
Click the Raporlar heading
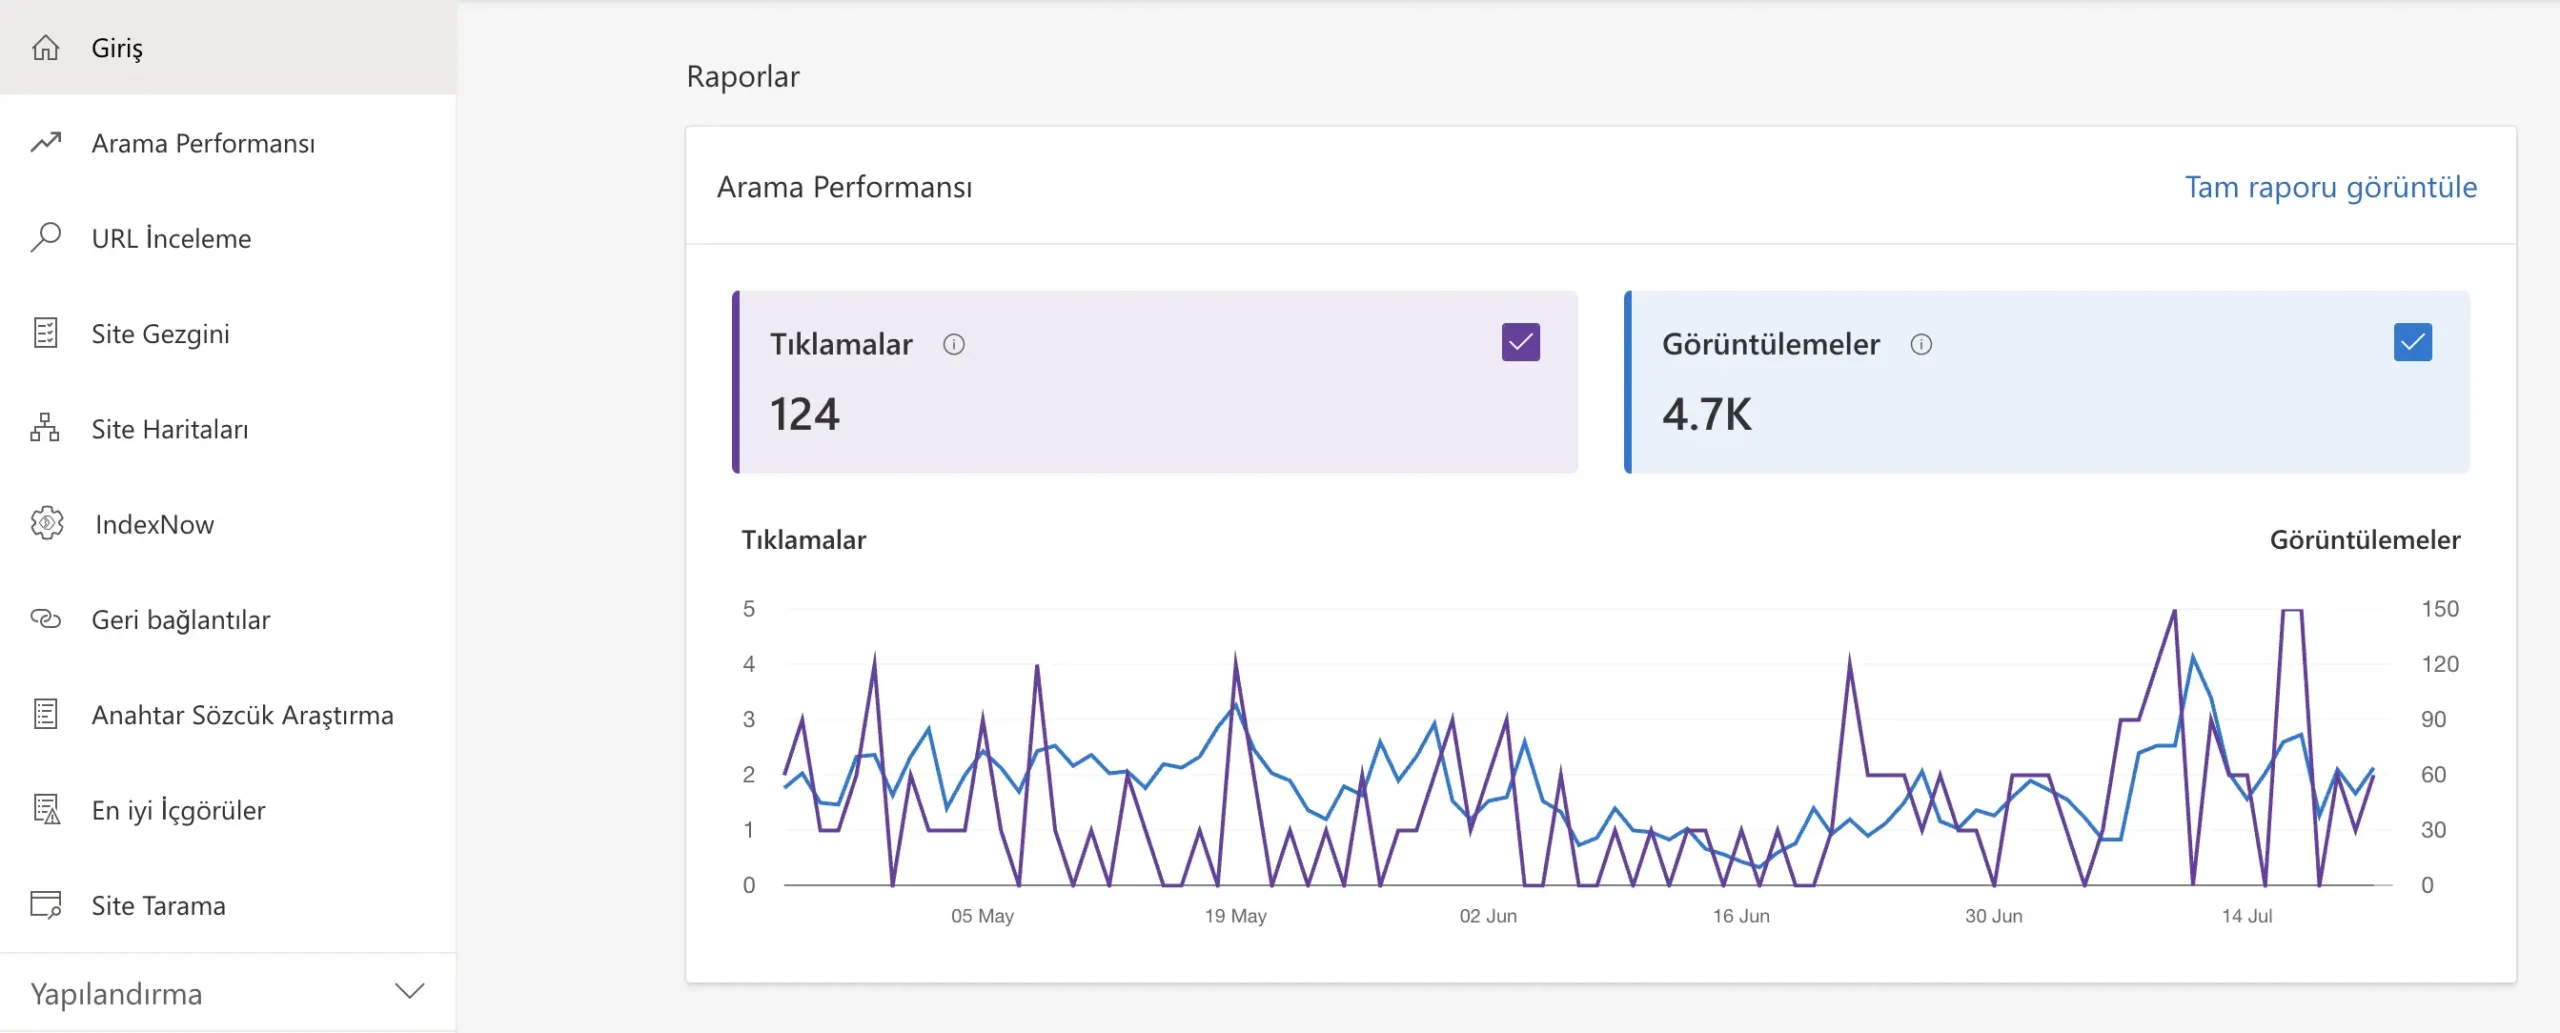(743, 76)
